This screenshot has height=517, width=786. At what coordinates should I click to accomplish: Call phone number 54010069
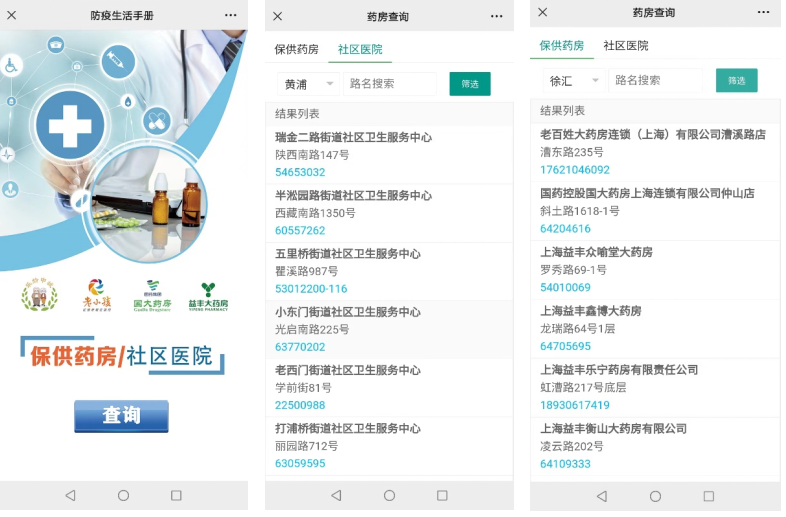point(565,287)
